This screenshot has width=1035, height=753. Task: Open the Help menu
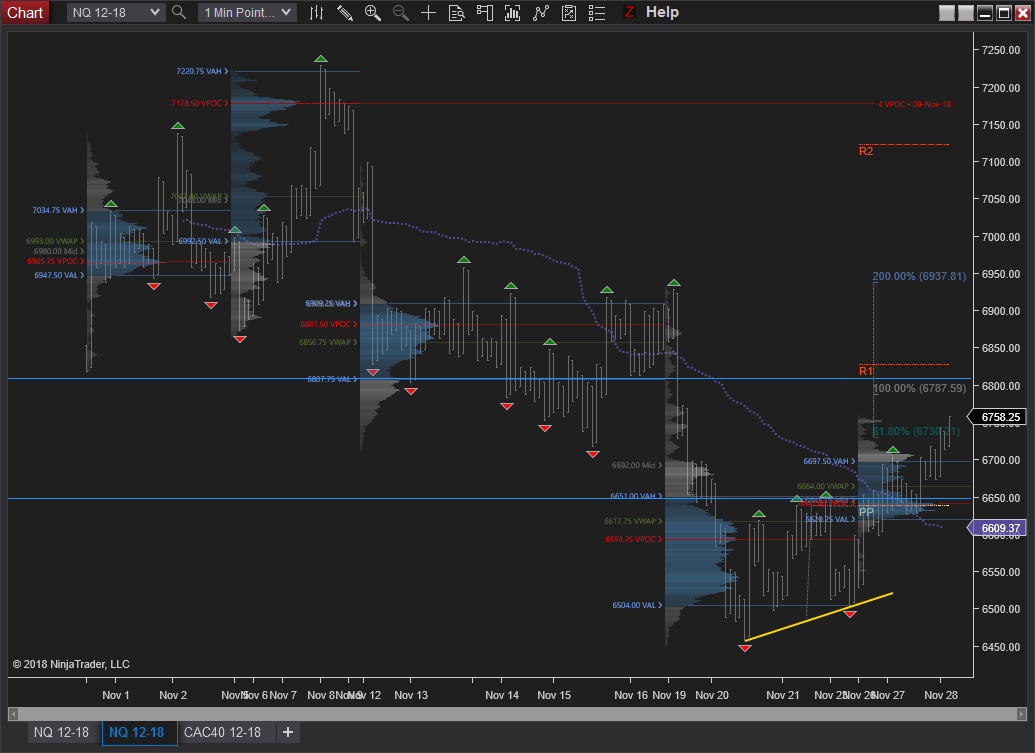tap(662, 12)
